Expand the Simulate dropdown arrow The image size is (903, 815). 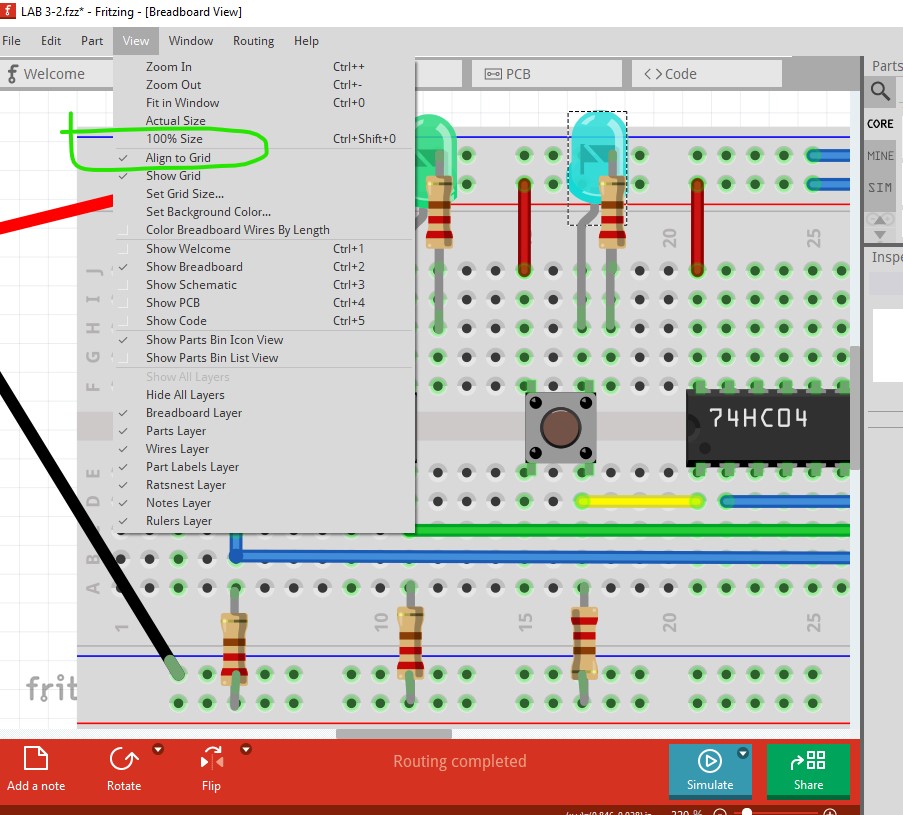[x=742, y=753]
